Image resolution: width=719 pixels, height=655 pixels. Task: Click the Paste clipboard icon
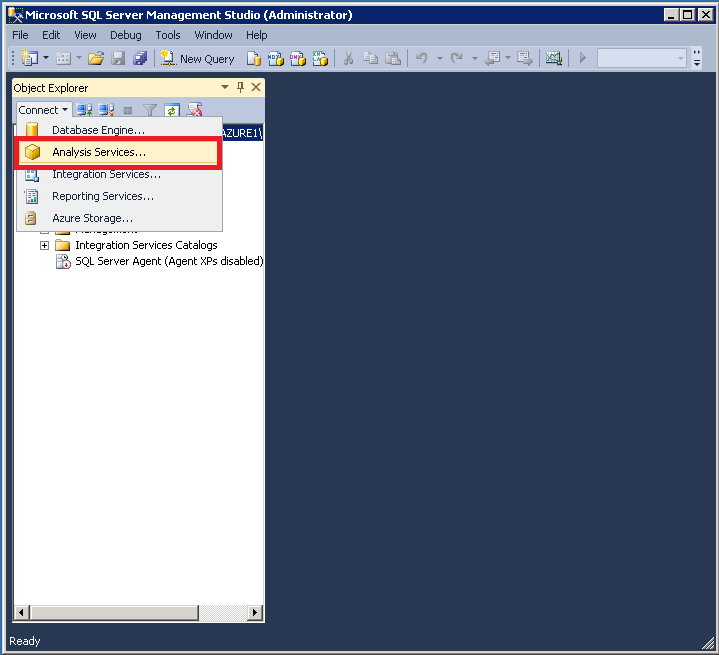click(393, 59)
